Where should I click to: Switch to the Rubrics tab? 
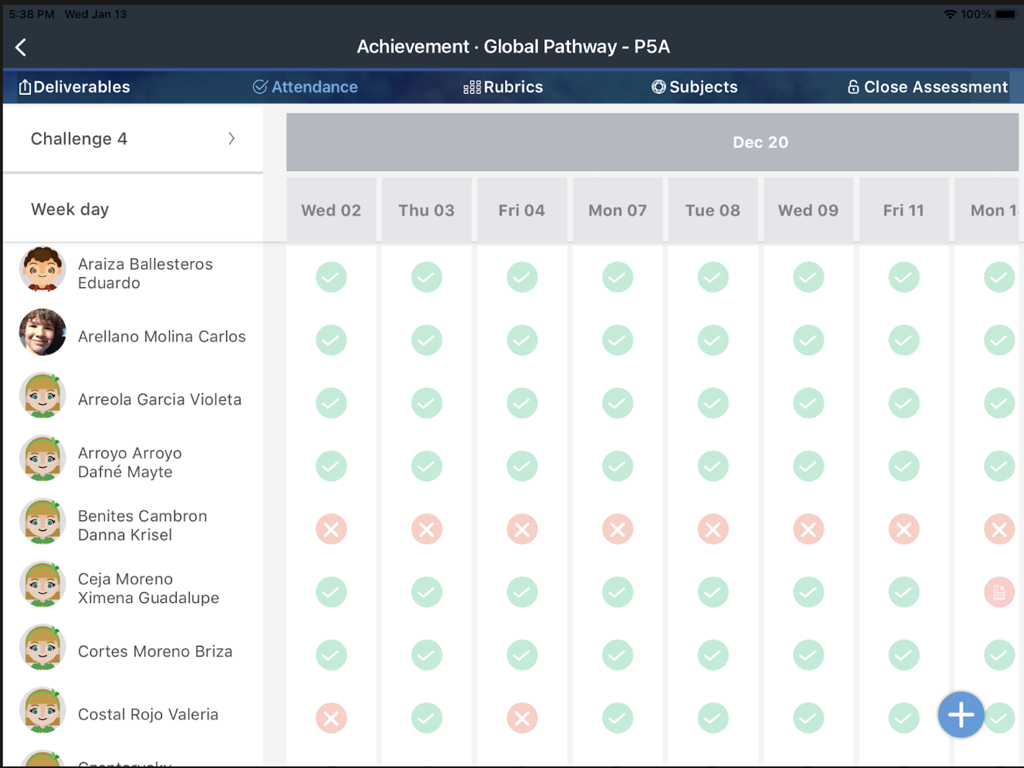click(x=503, y=87)
